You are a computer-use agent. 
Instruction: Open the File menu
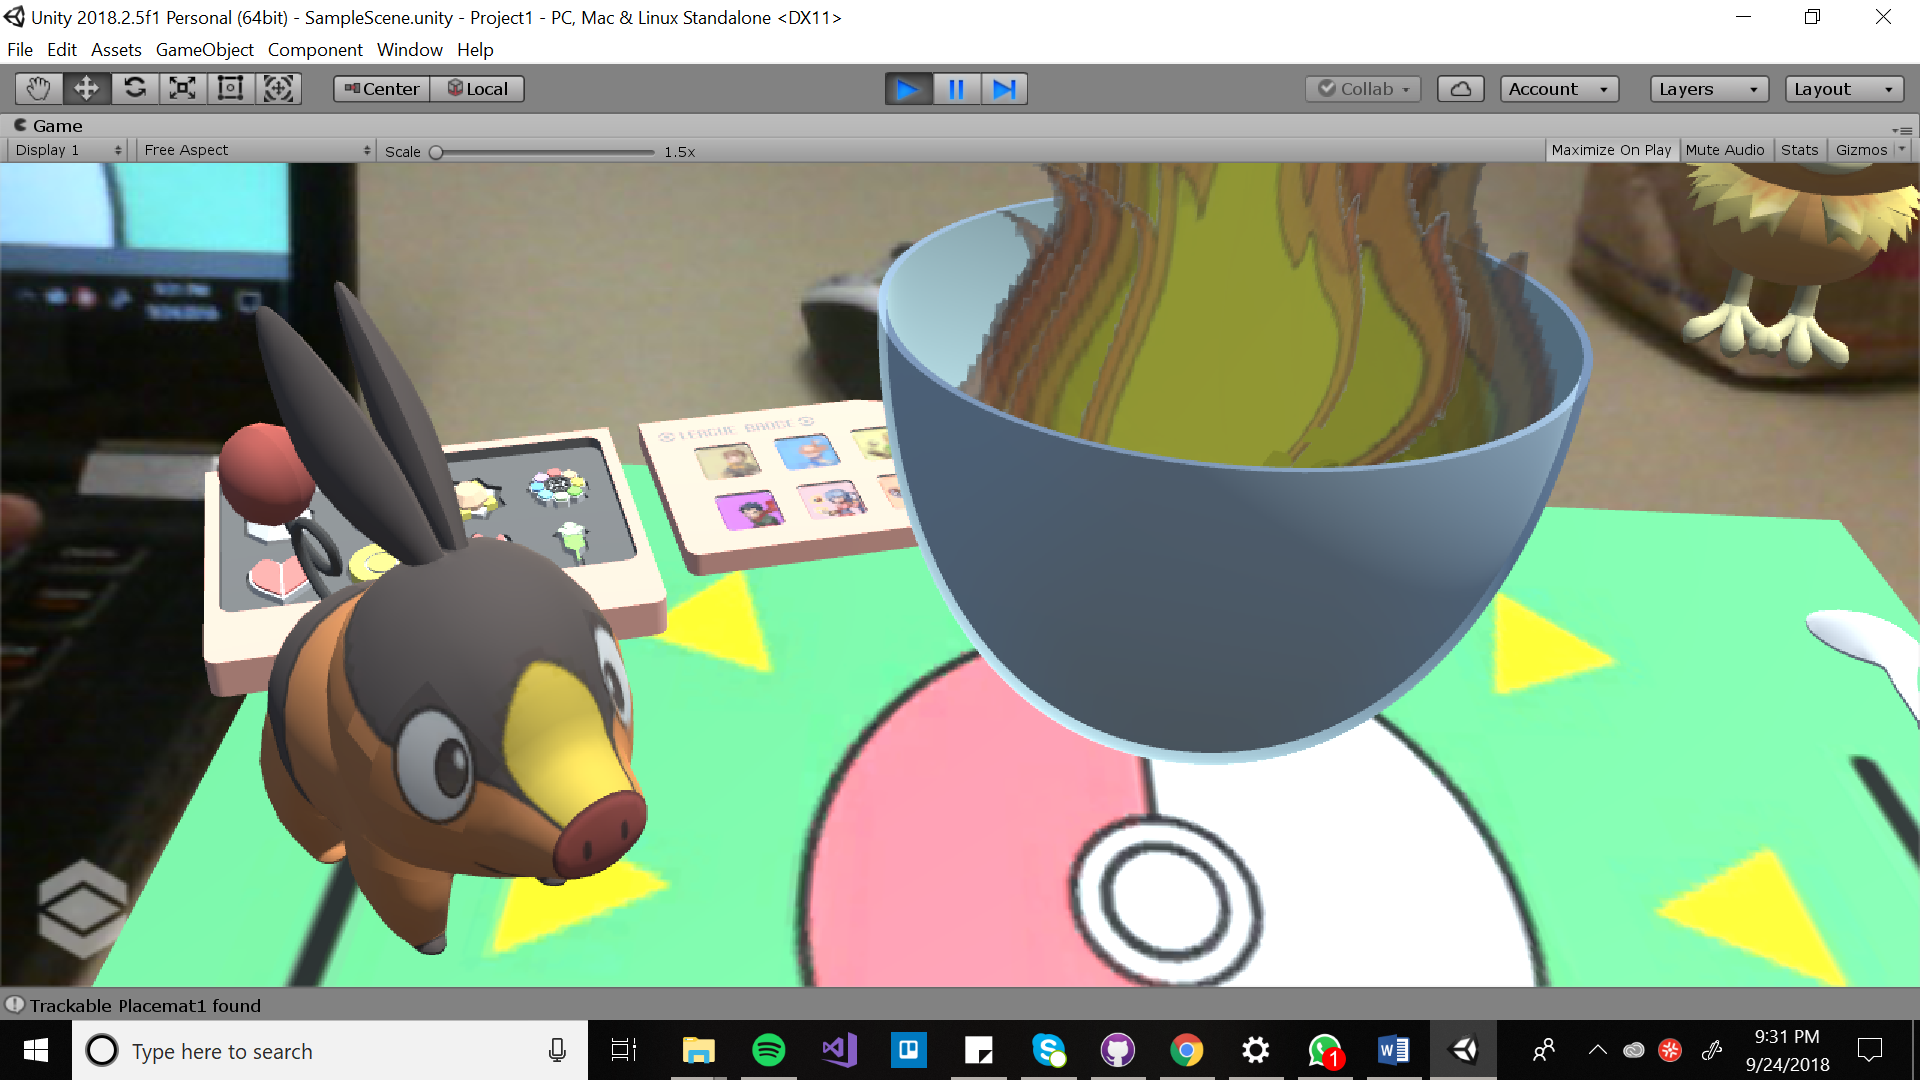pos(20,50)
